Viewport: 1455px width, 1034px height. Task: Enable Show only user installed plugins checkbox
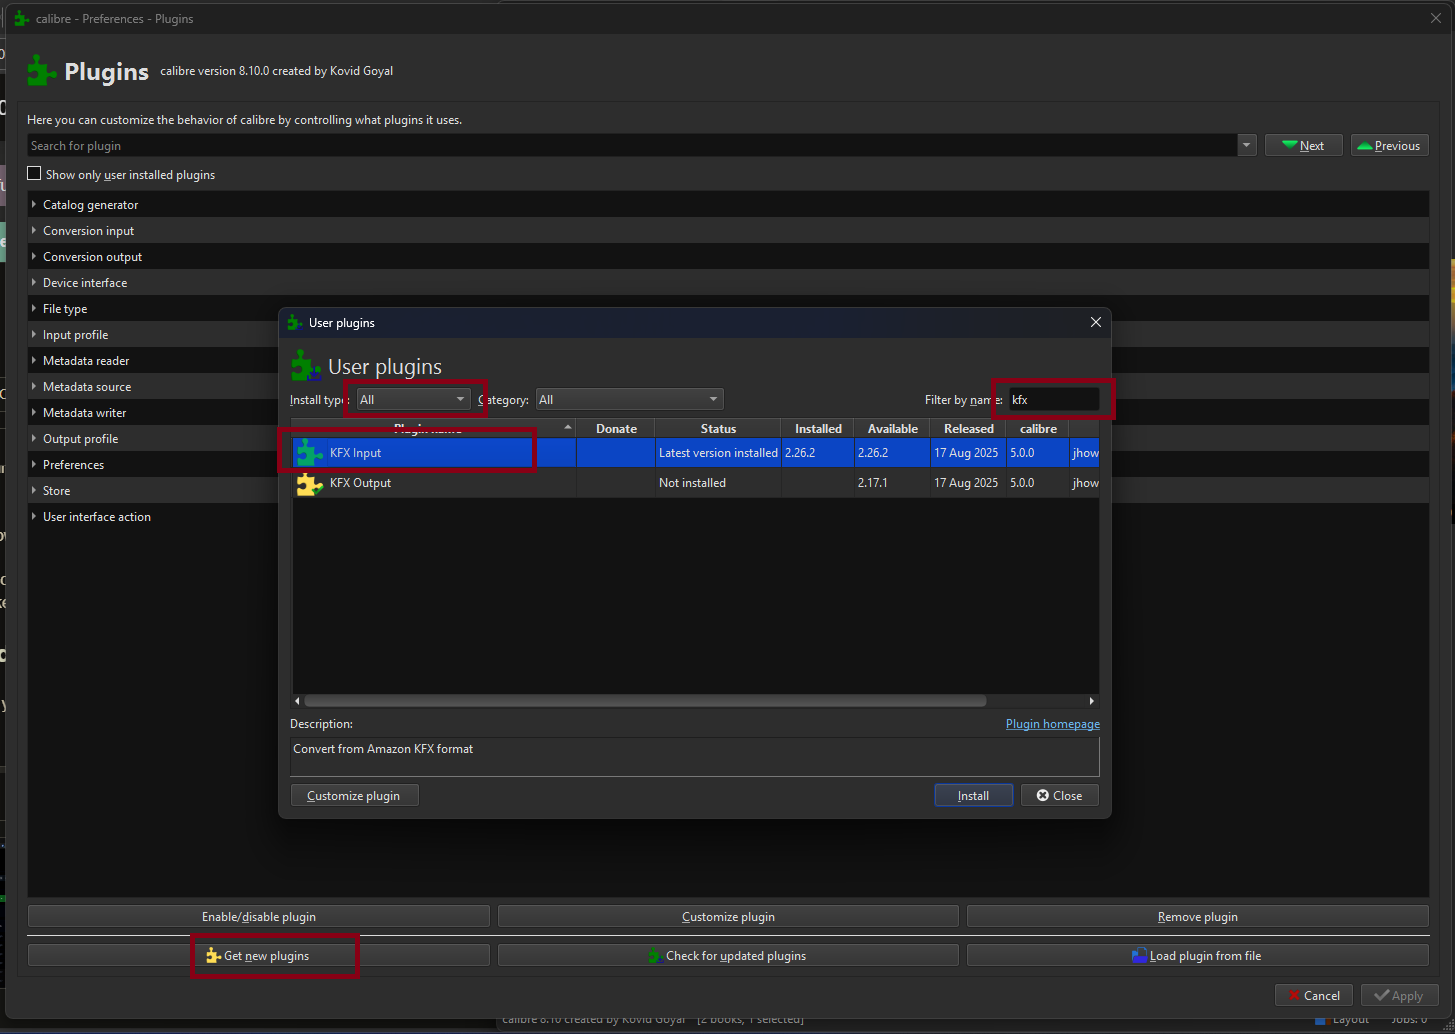[x=35, y=174]
